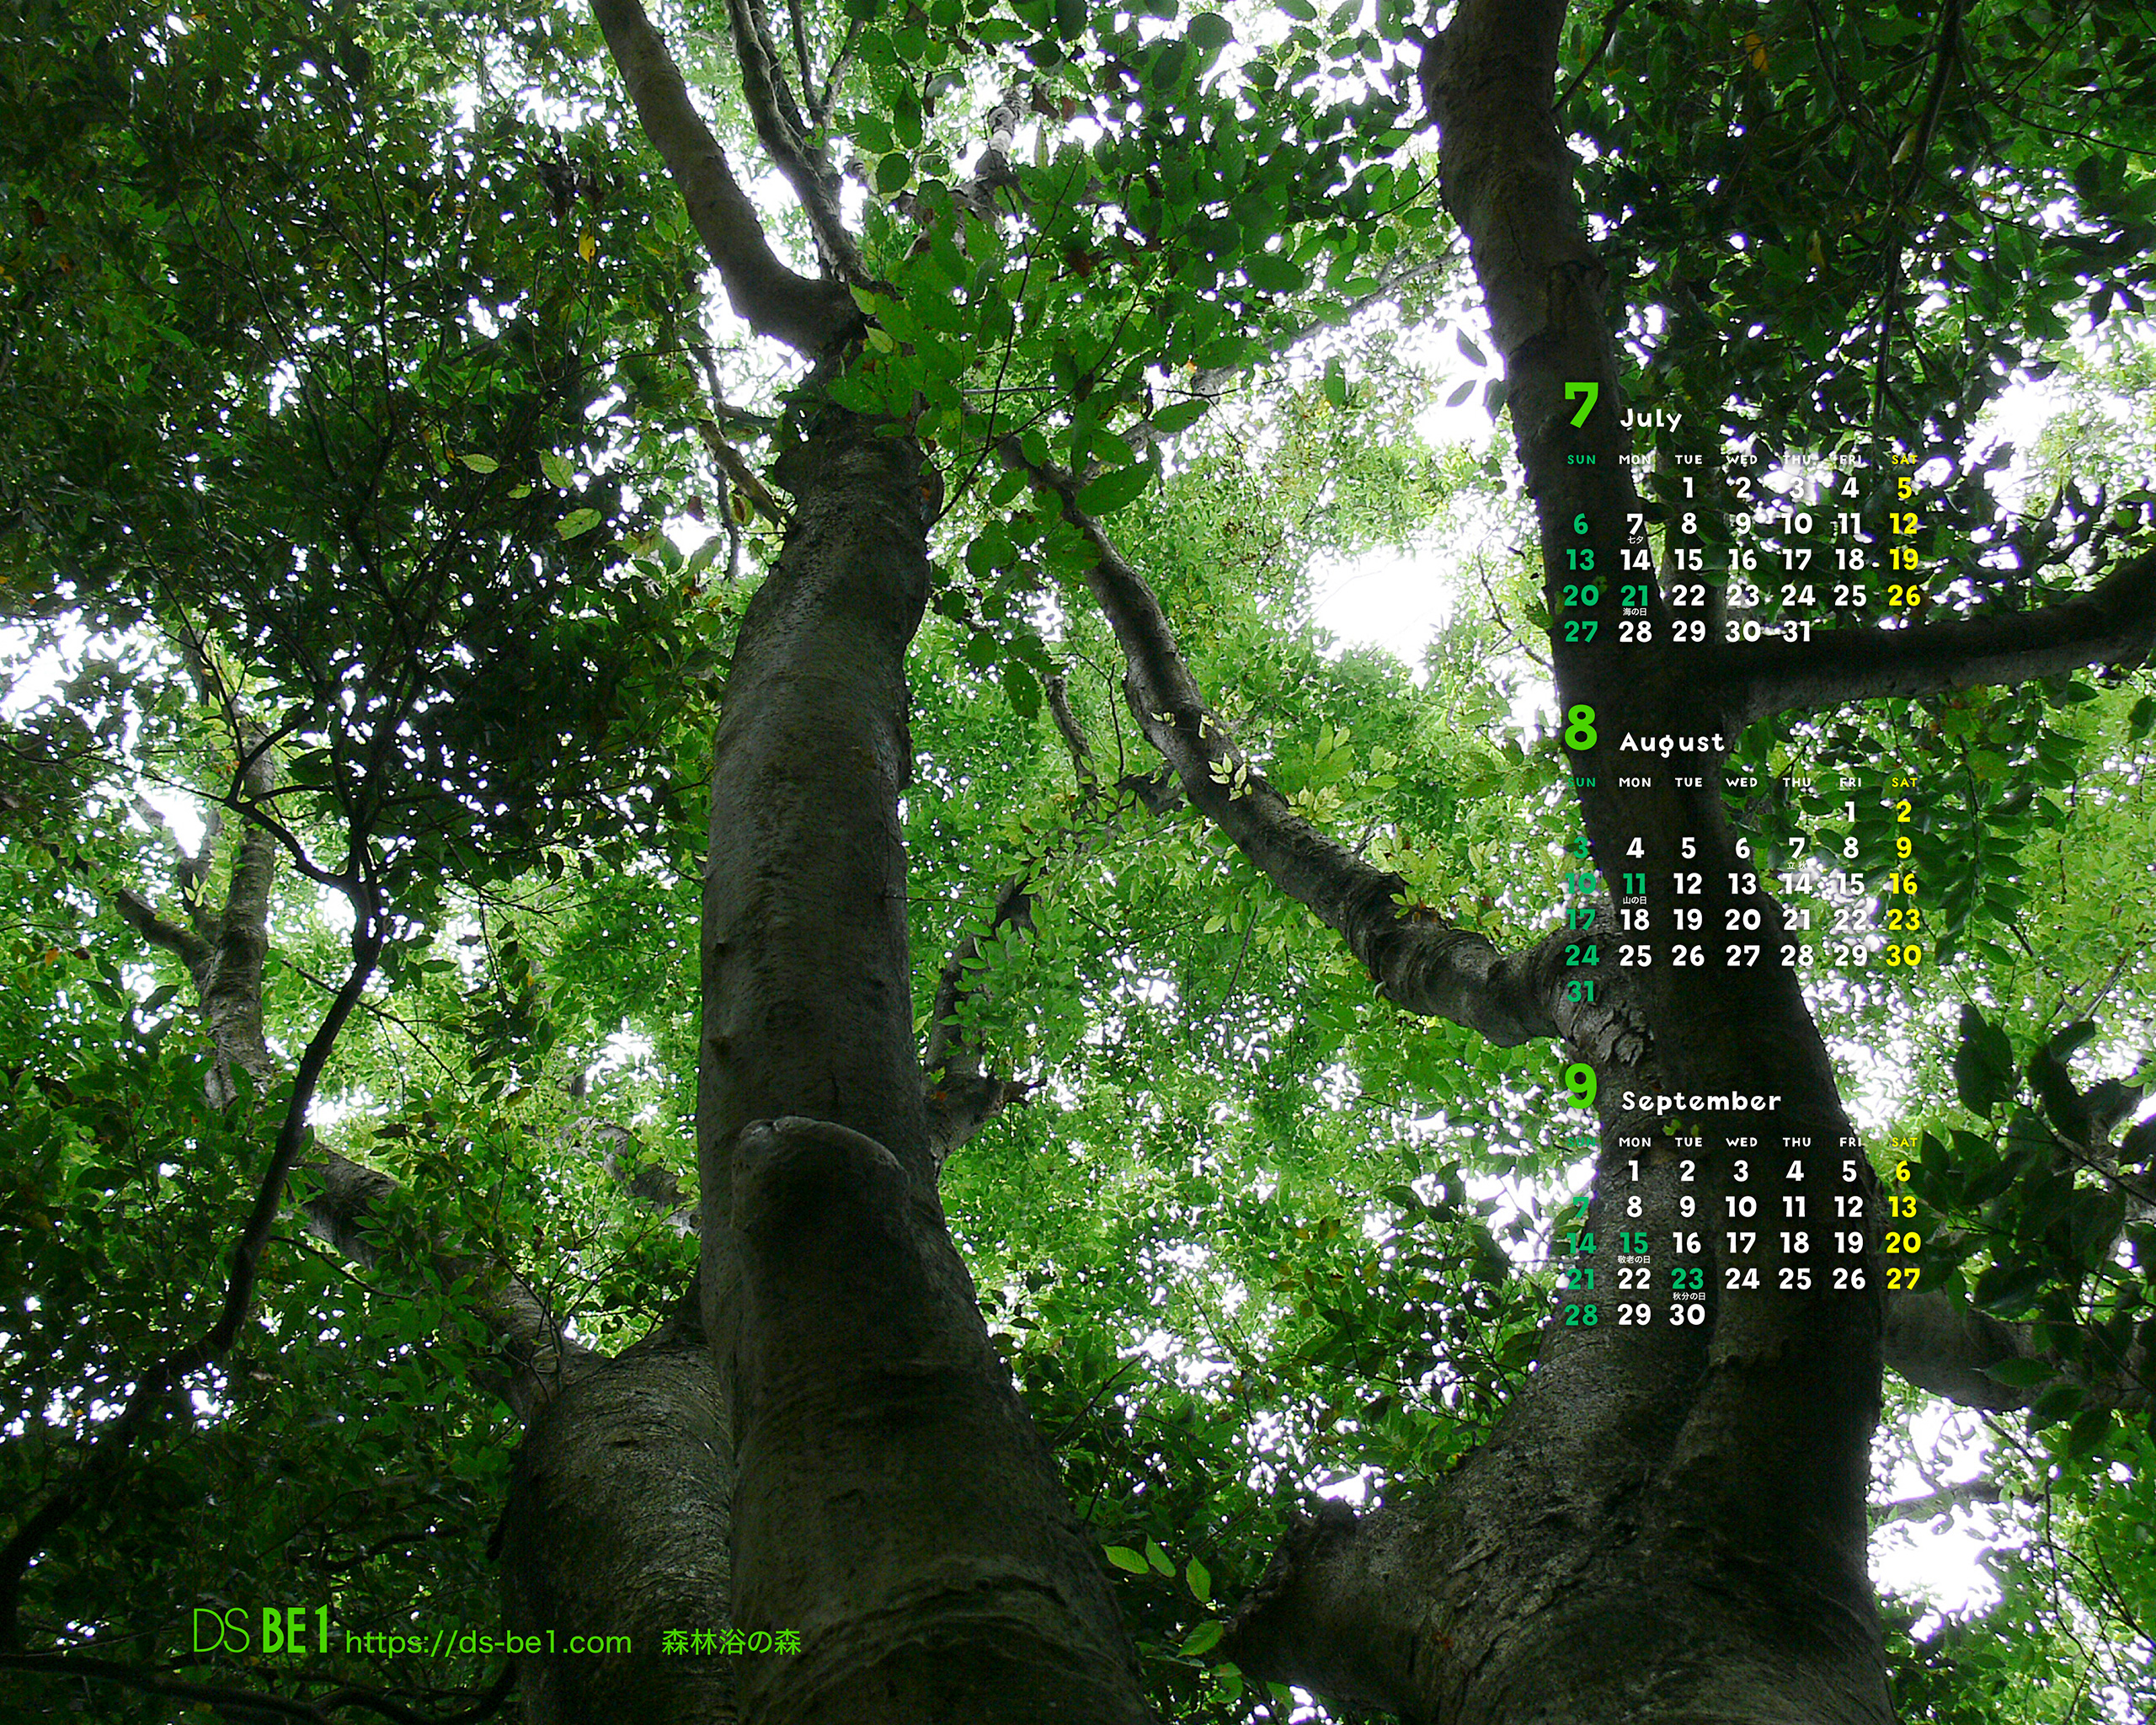This screenshot has height=1725, width=2156.
Task: Click the large green 9 month number
Action: (1581, 1087)
